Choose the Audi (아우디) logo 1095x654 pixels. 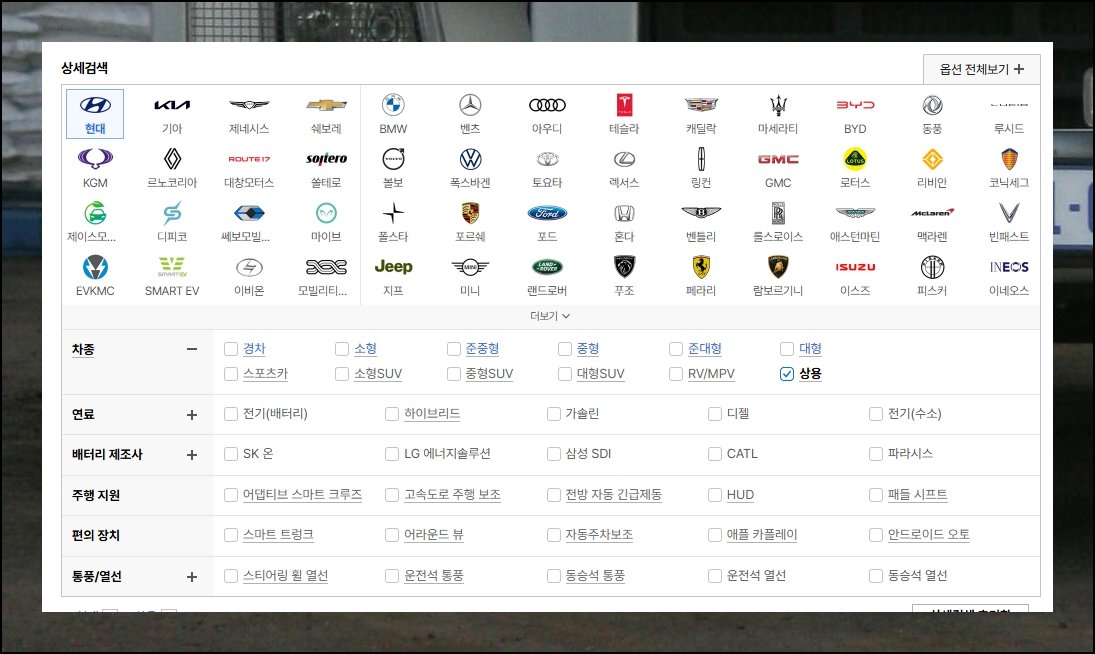pos(547,105)
